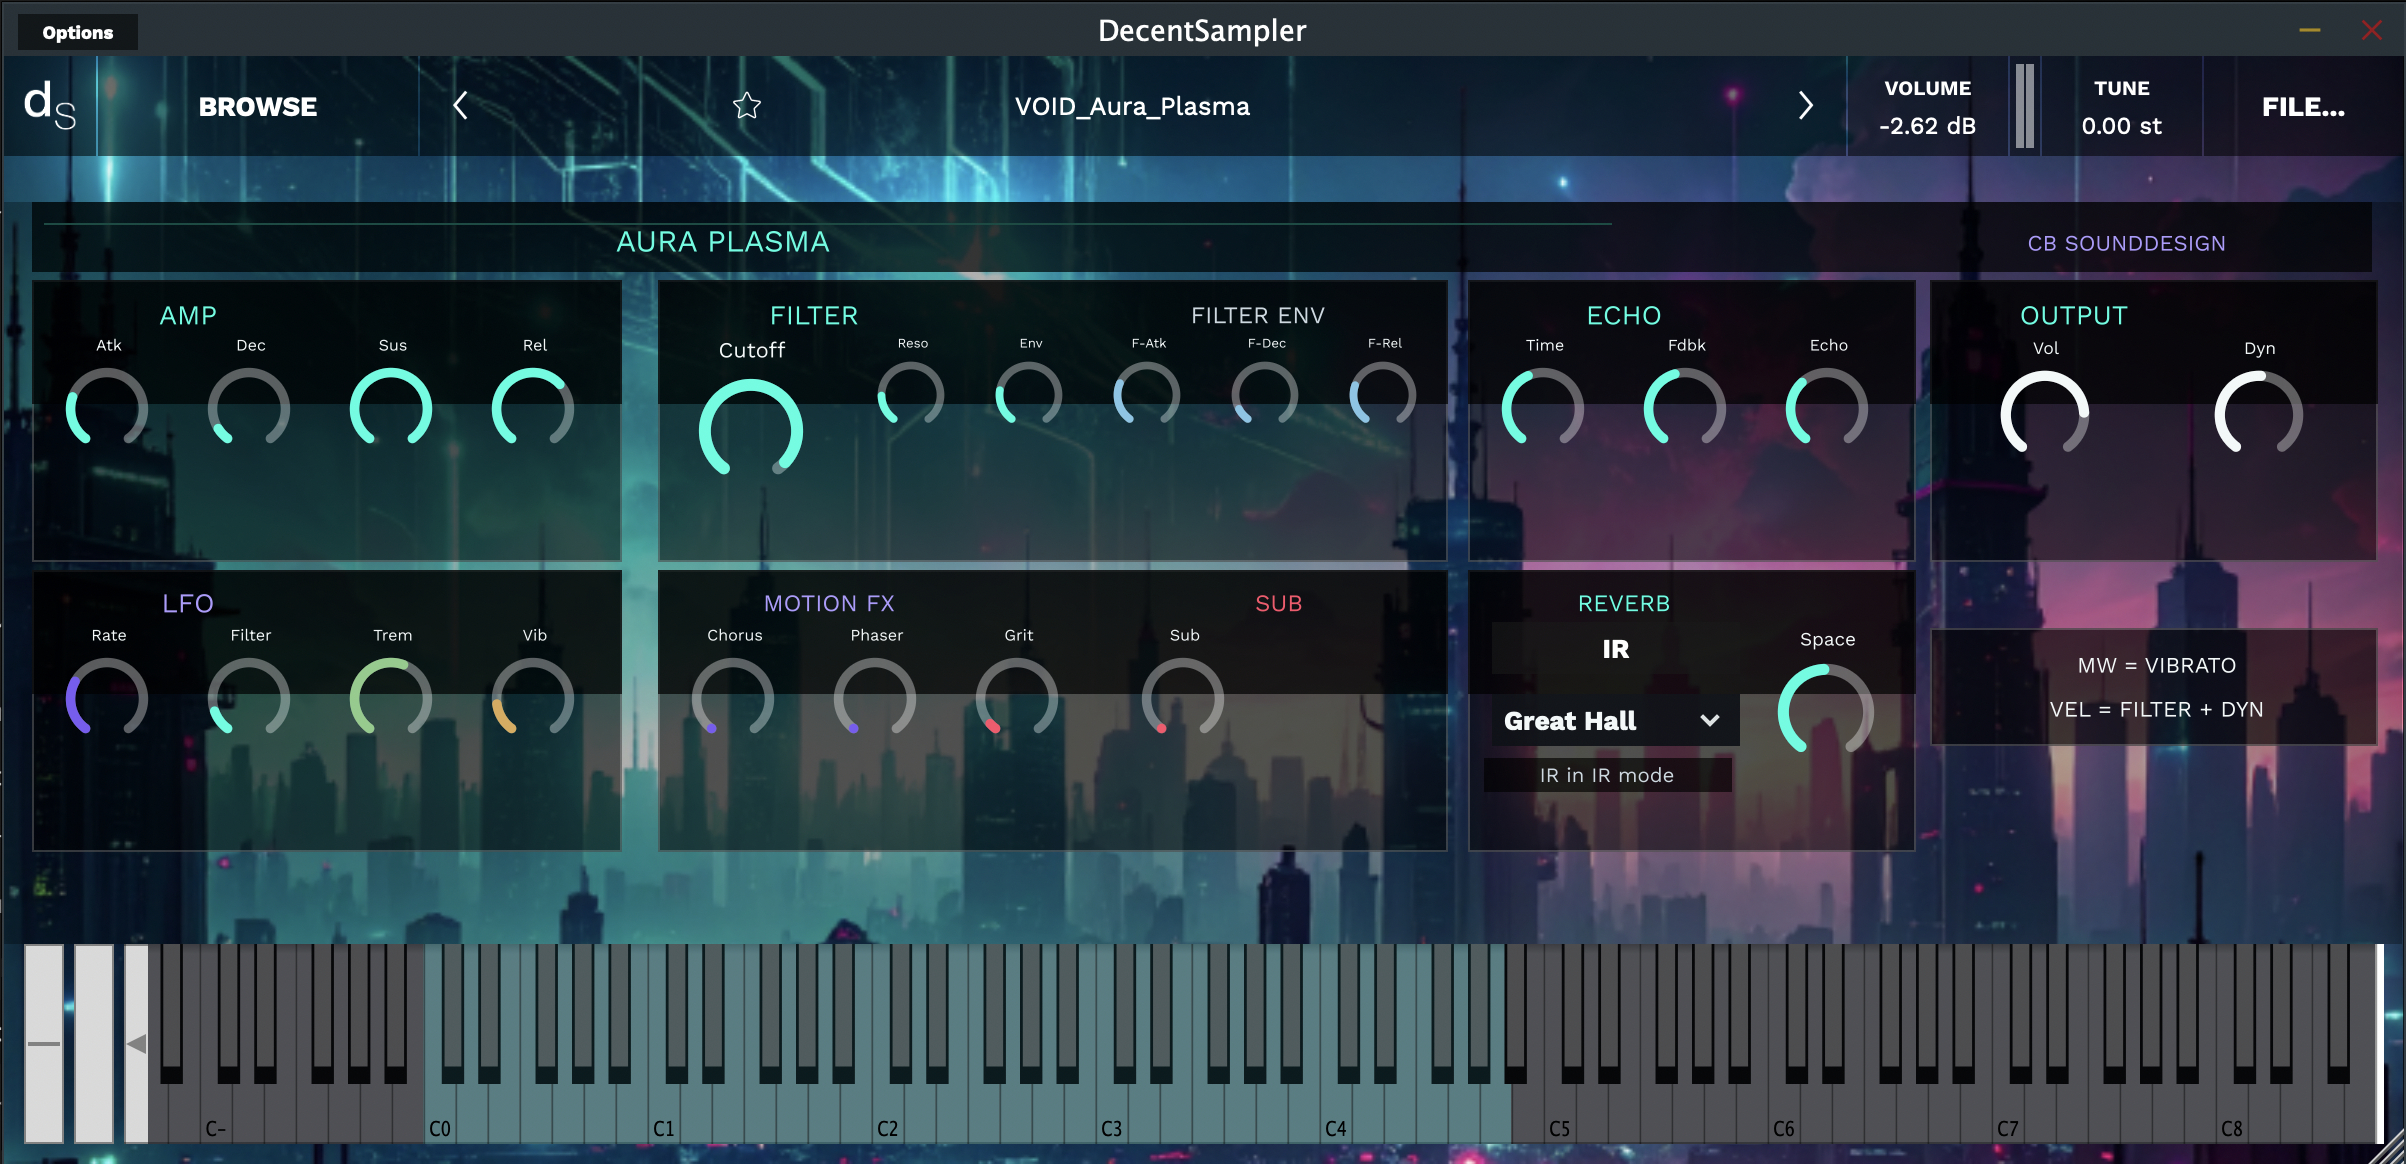This screenshot has width=2406, height=1164.
Task: Open the Options menu
Action: [x=78, y=32]
